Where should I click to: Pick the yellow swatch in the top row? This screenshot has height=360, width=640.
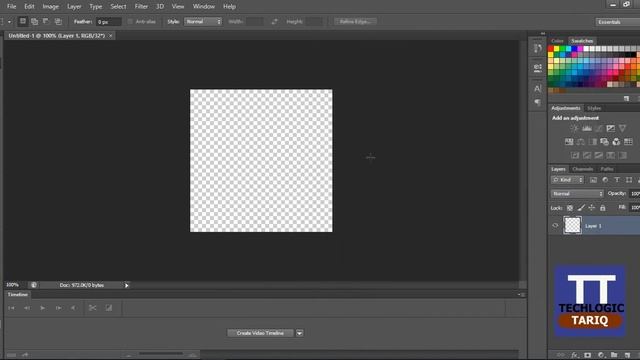click(x=556, y=49)
